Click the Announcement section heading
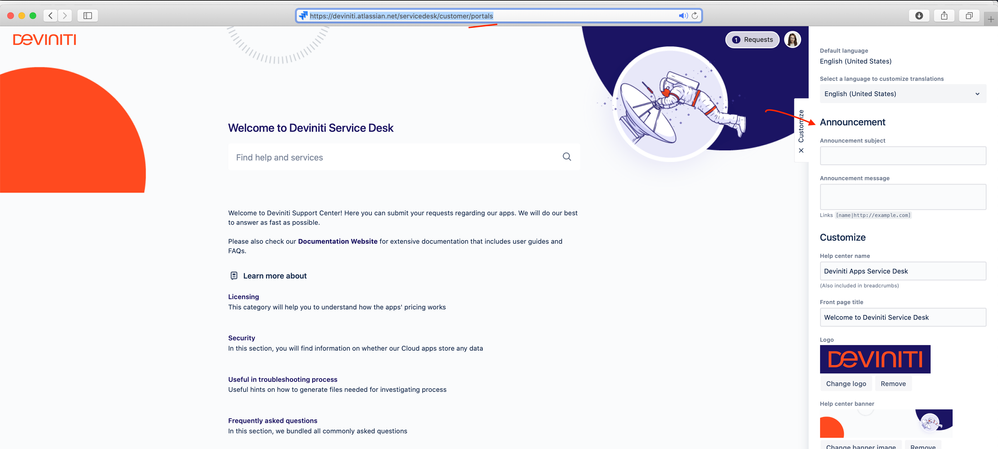This screenshot has width=998, height=449. pyautogui.click(x=852, y=122)
